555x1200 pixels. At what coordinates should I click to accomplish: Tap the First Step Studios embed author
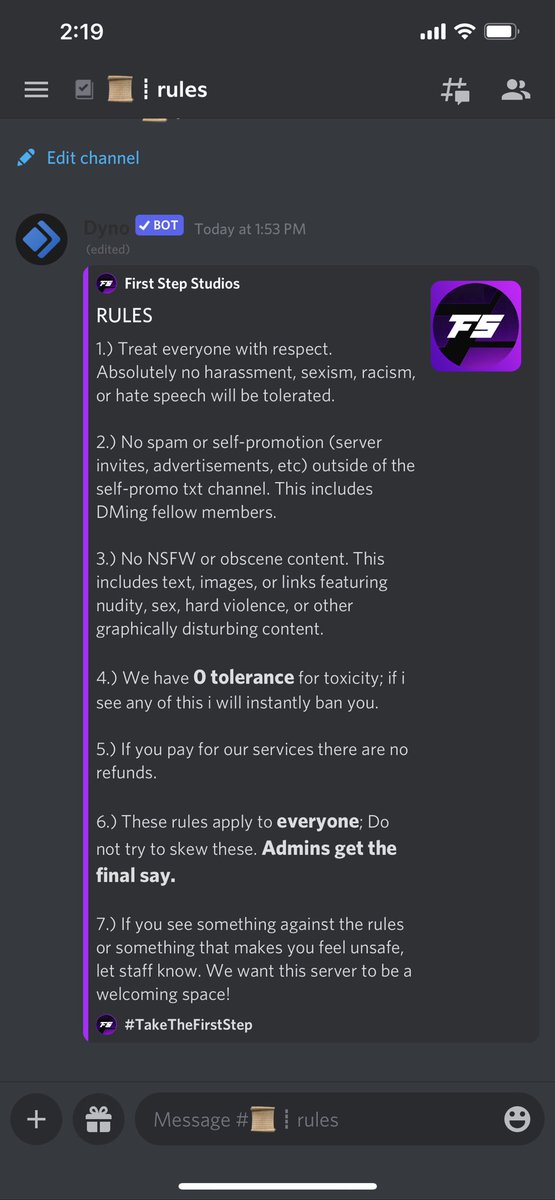click(182, 284)
